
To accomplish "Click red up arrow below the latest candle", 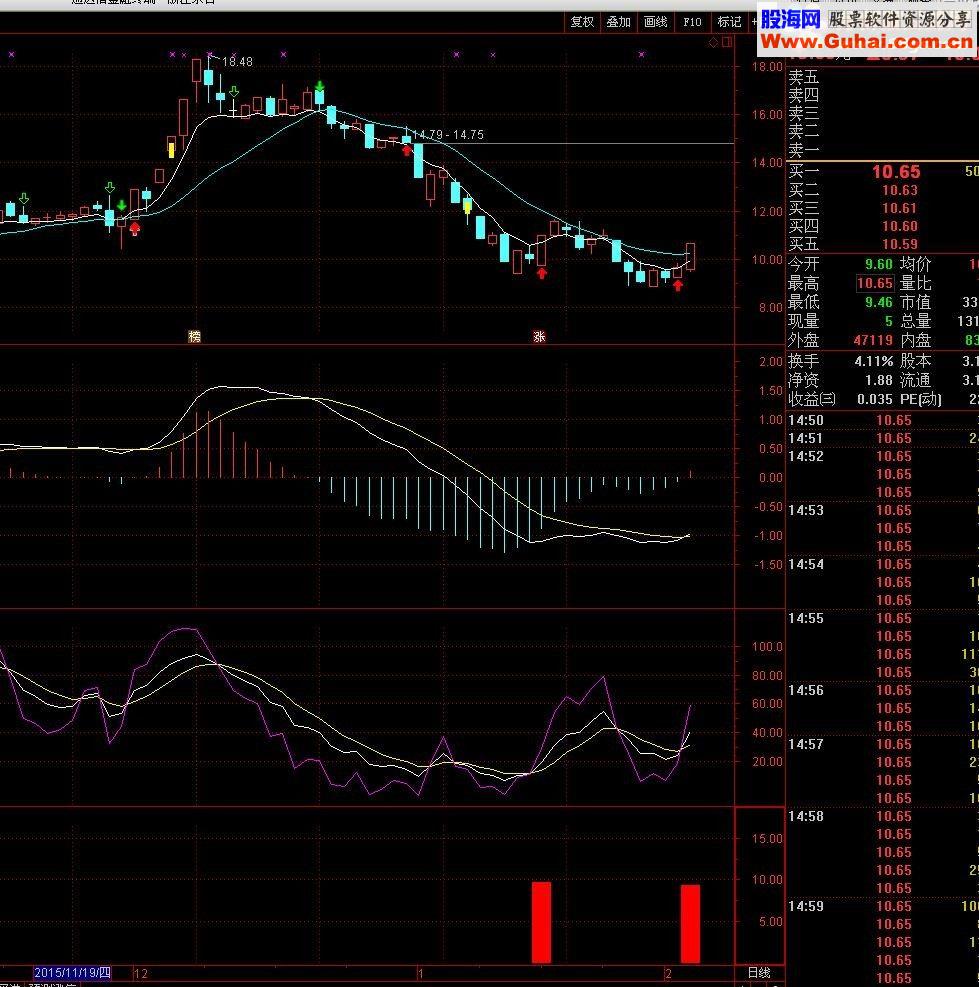I will click(677, 285).
